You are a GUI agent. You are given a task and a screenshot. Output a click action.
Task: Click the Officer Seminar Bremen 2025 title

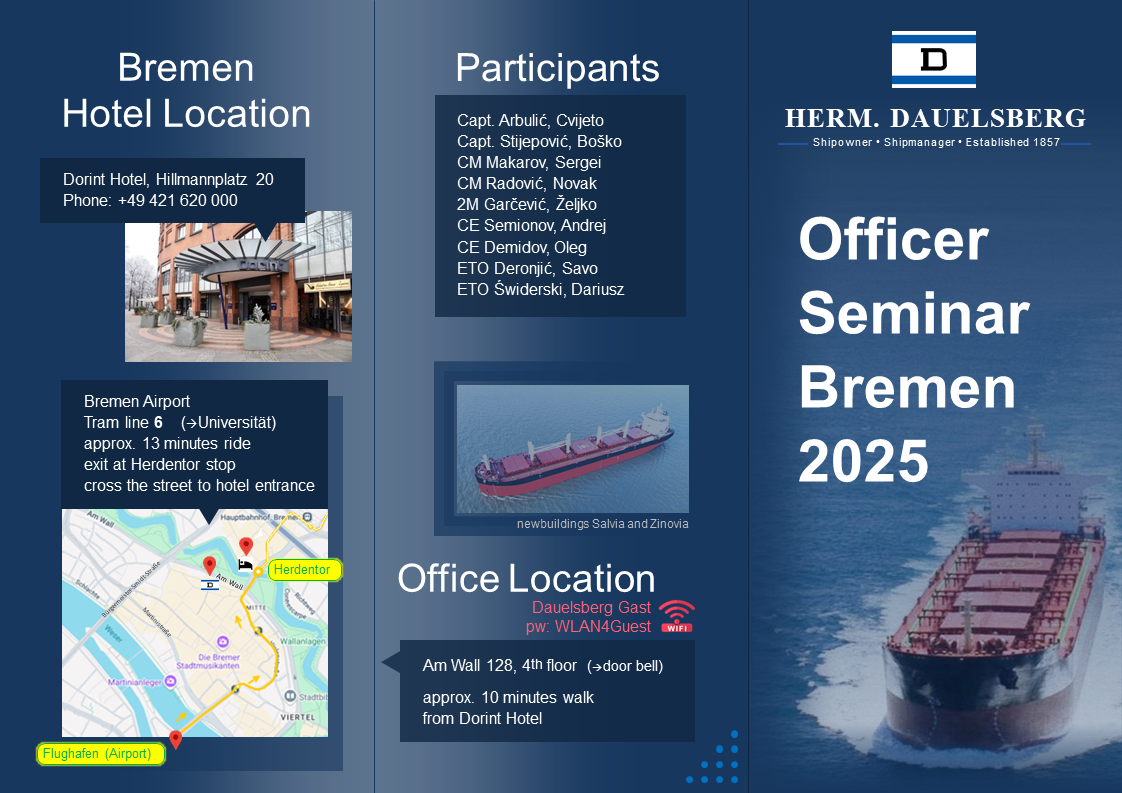(x=912, y=350)
